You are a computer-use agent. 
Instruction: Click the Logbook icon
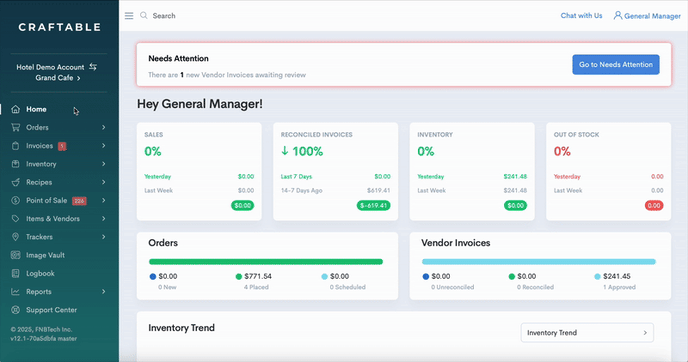coord(15,273)
